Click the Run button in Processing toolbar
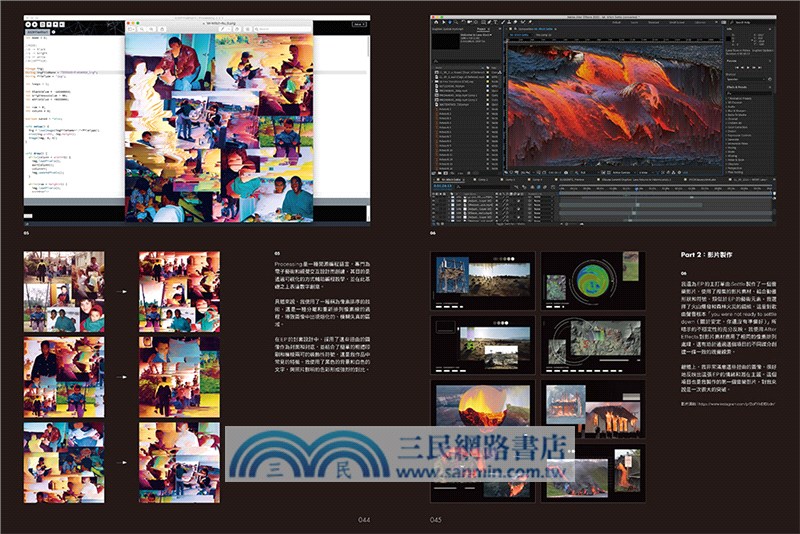Viewport: 800px width, 534px height. tap(30, 25)
